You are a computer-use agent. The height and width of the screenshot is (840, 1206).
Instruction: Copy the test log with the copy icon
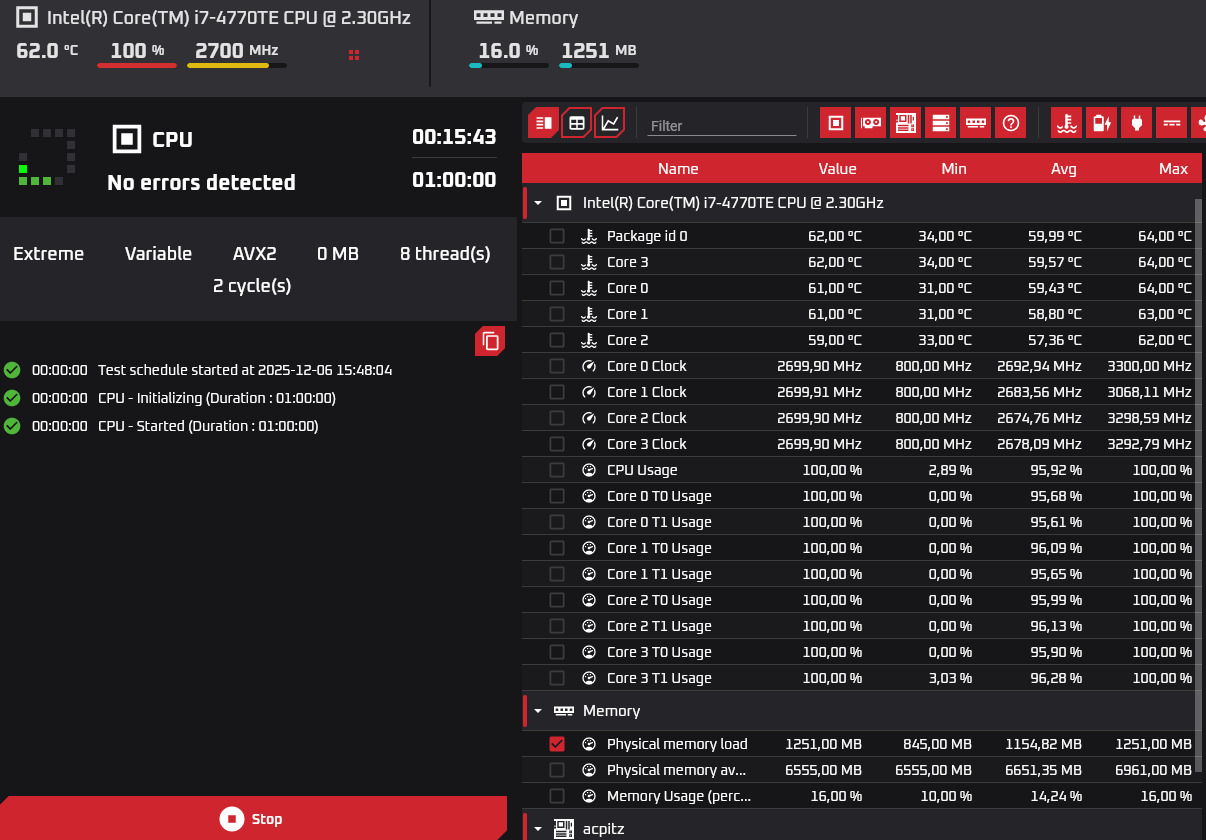[490, 341]
